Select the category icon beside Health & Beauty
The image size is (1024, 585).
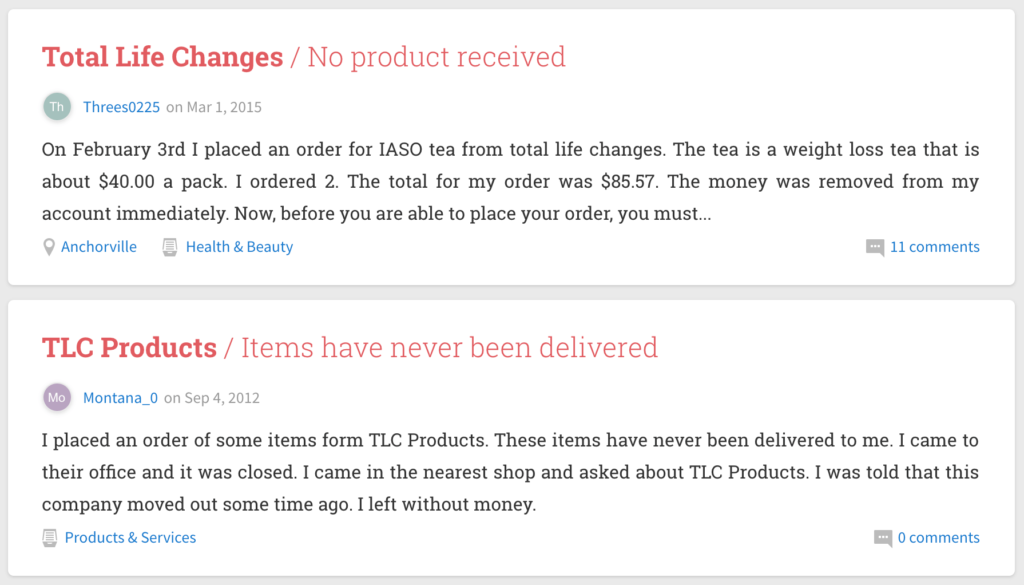pyautogui.click(x=169, y=246)
